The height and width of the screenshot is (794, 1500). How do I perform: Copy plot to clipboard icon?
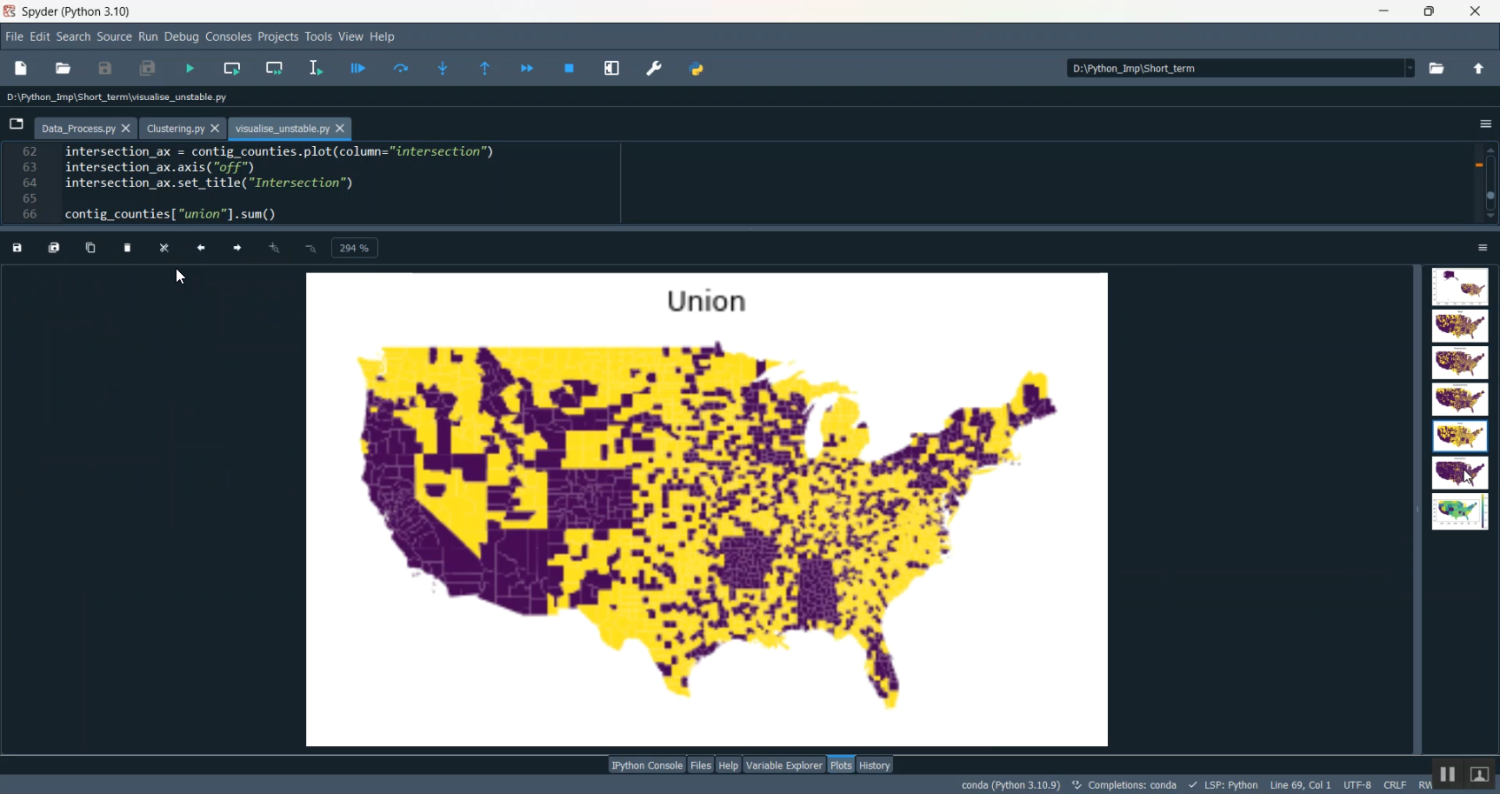tap(90, 248)
